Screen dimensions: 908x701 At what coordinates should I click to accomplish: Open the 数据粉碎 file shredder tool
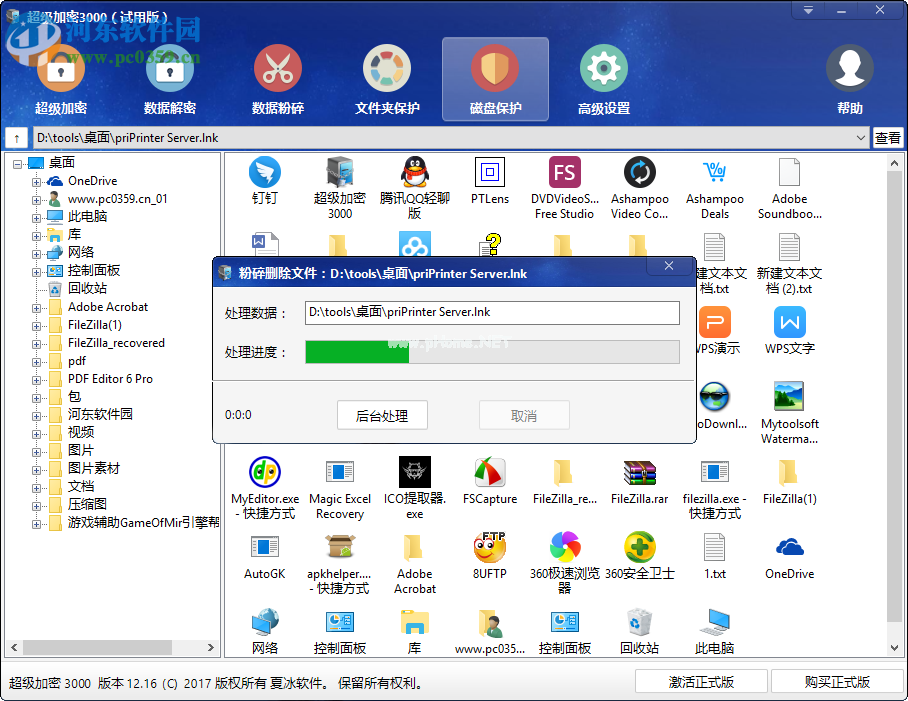pos(277,80)
